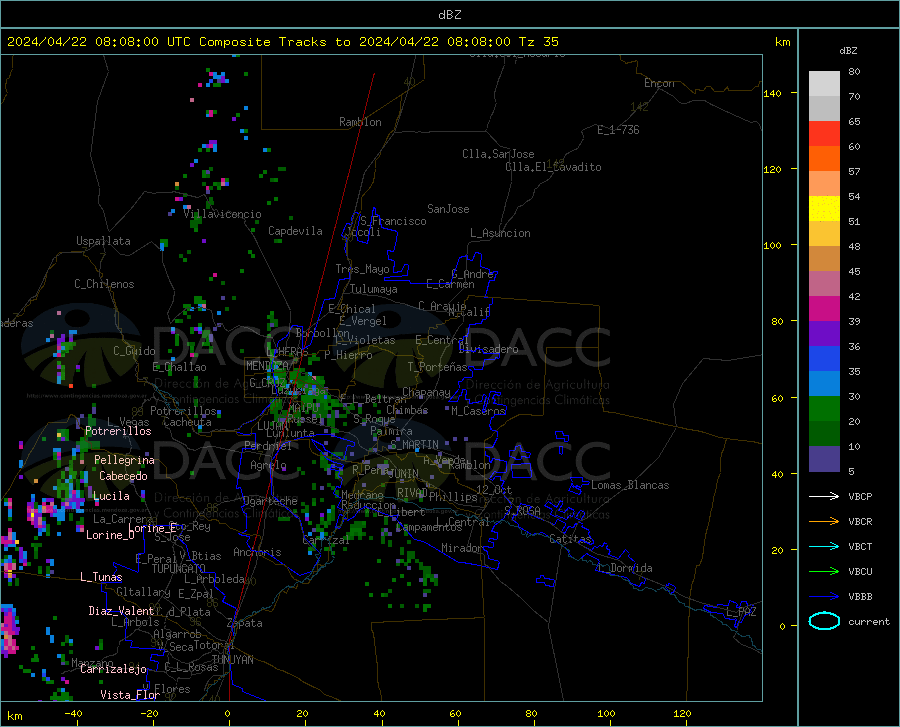Click the Divisadero place label

[488, 349]
